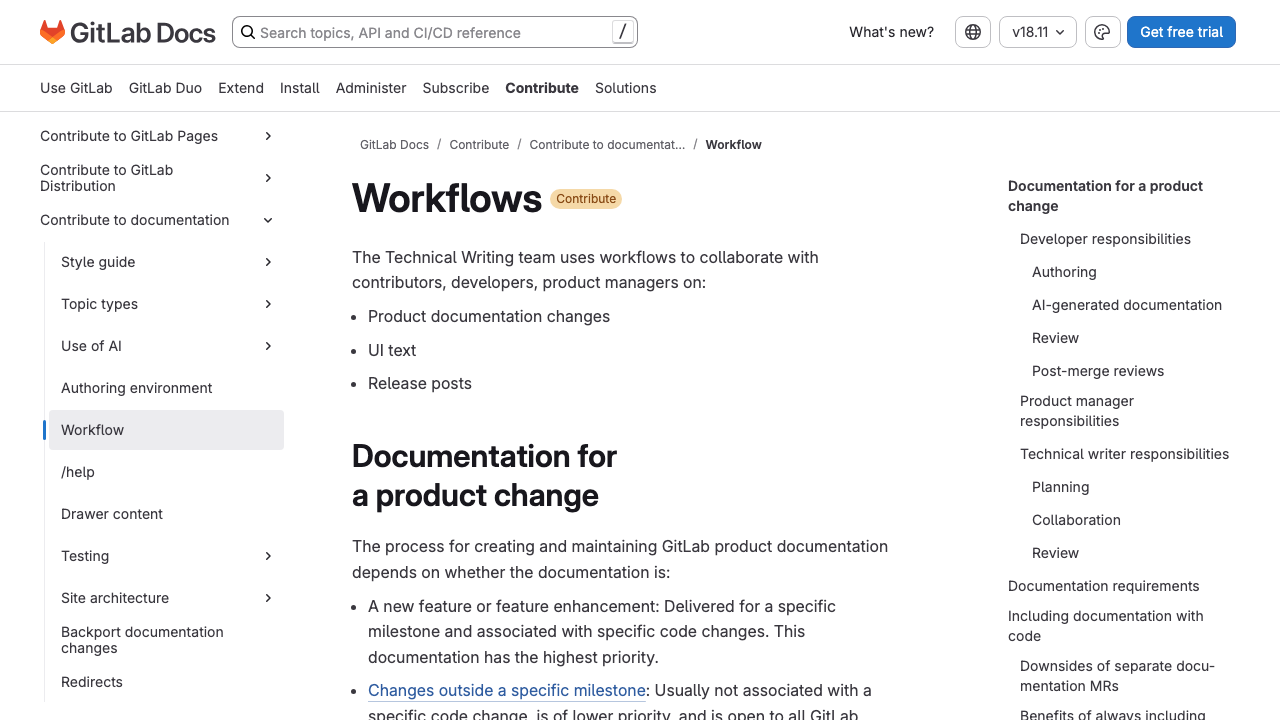Open Changes outside a specific milestone link
This screenshot has height=720, width=1280.
point(507,690)
